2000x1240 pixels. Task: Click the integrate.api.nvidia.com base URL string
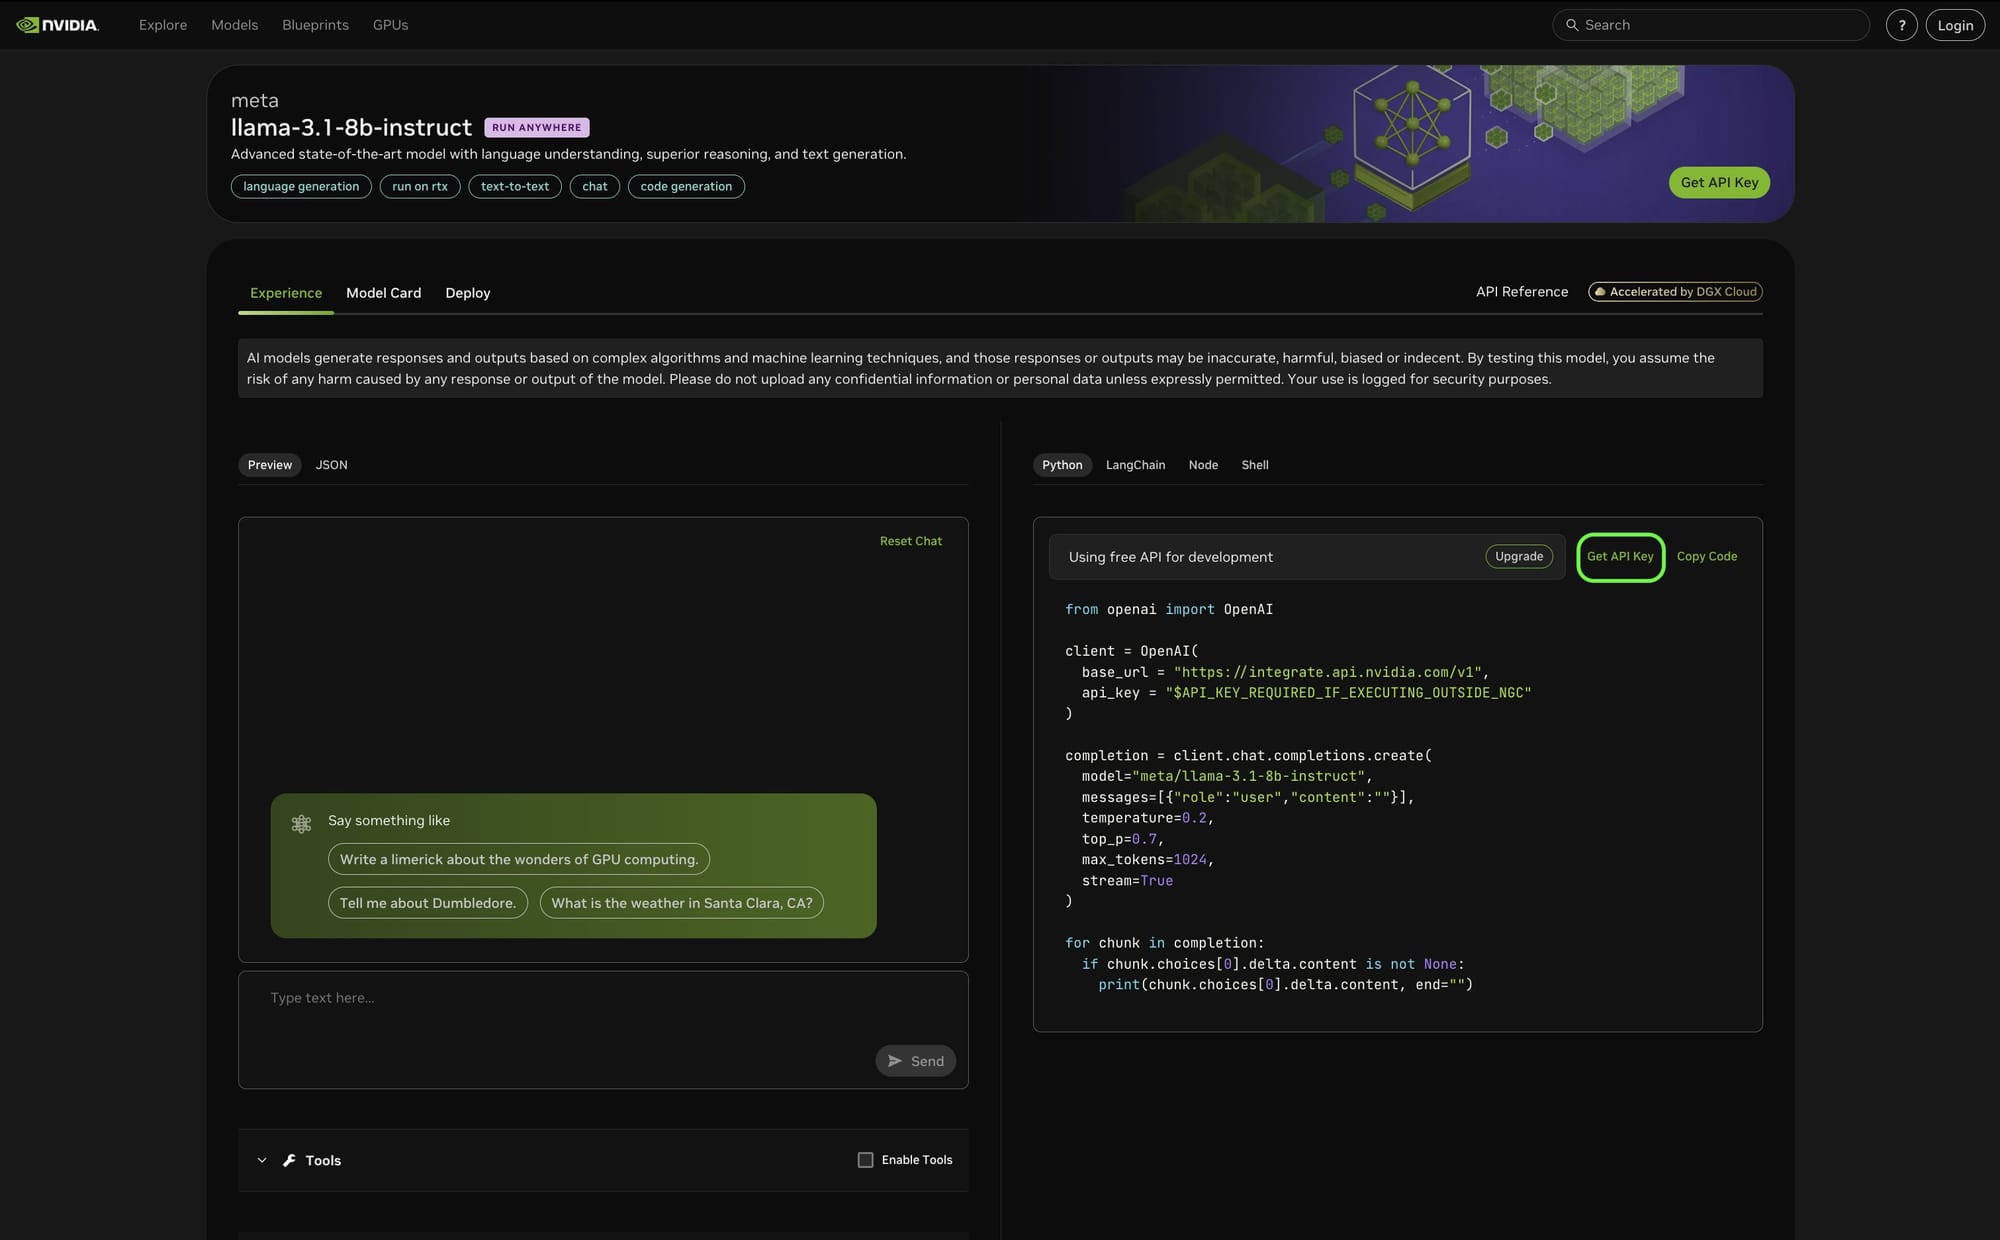1327,672
